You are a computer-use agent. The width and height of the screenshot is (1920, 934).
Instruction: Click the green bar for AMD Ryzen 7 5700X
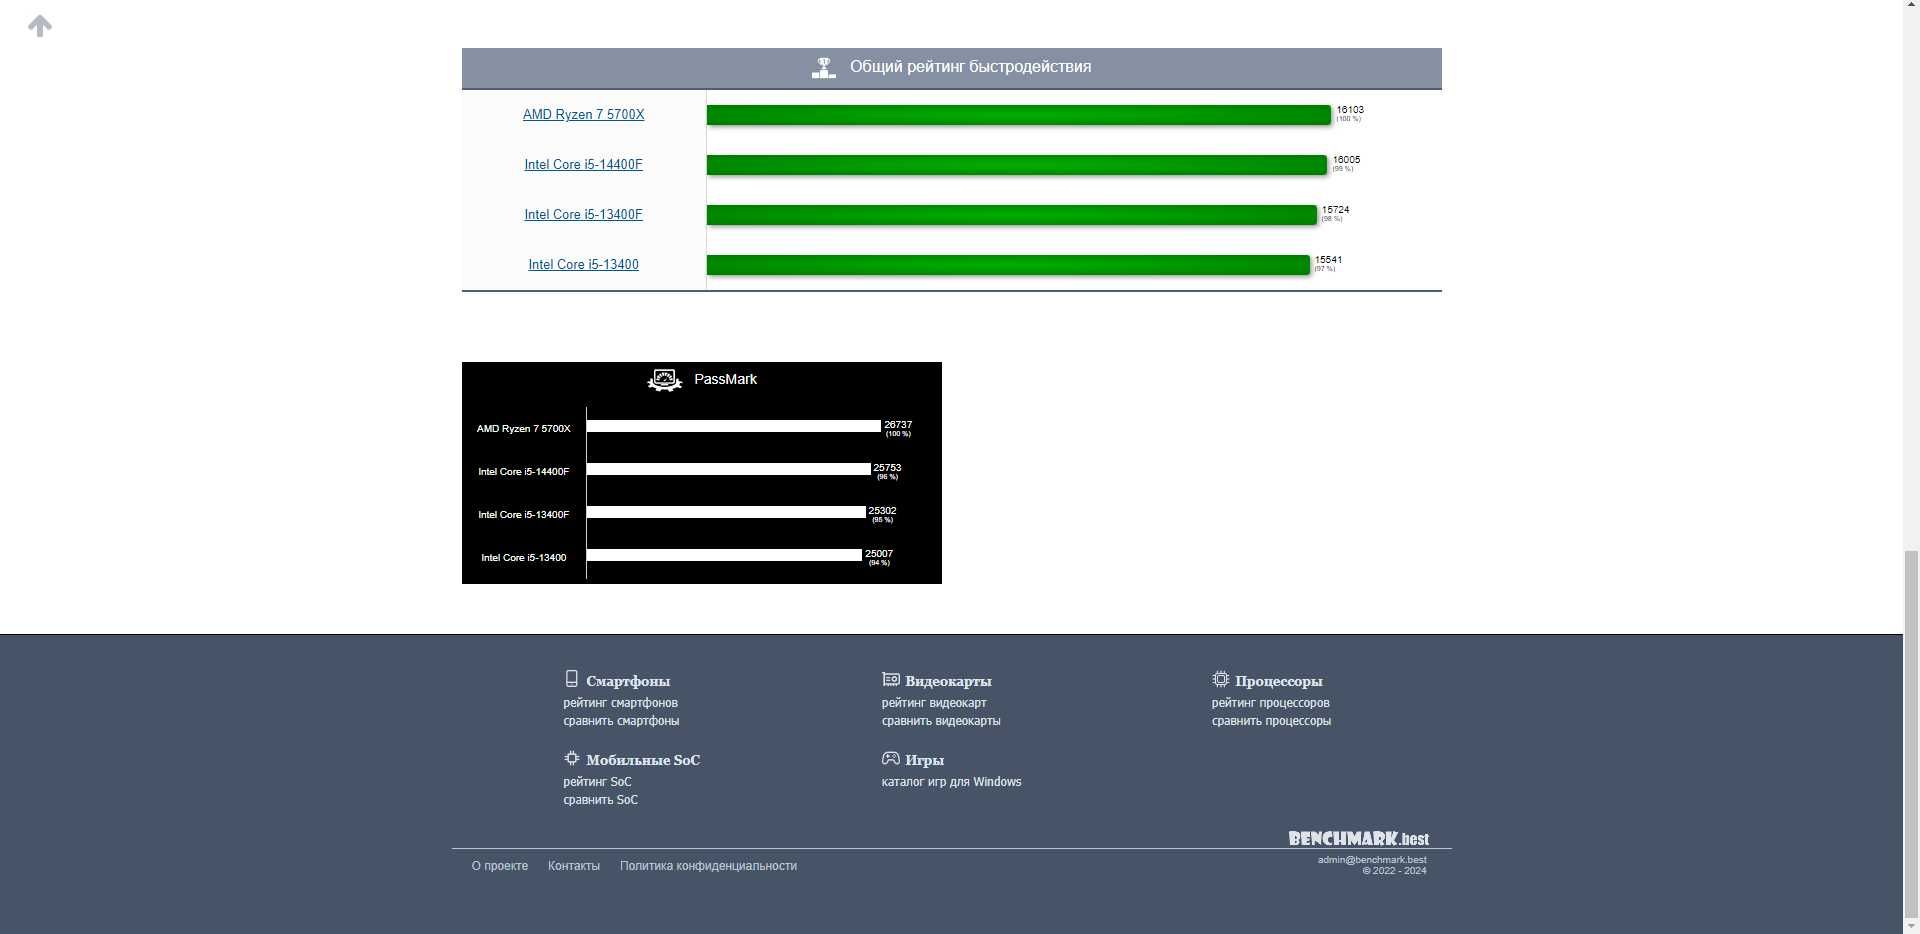(1019, 115)
